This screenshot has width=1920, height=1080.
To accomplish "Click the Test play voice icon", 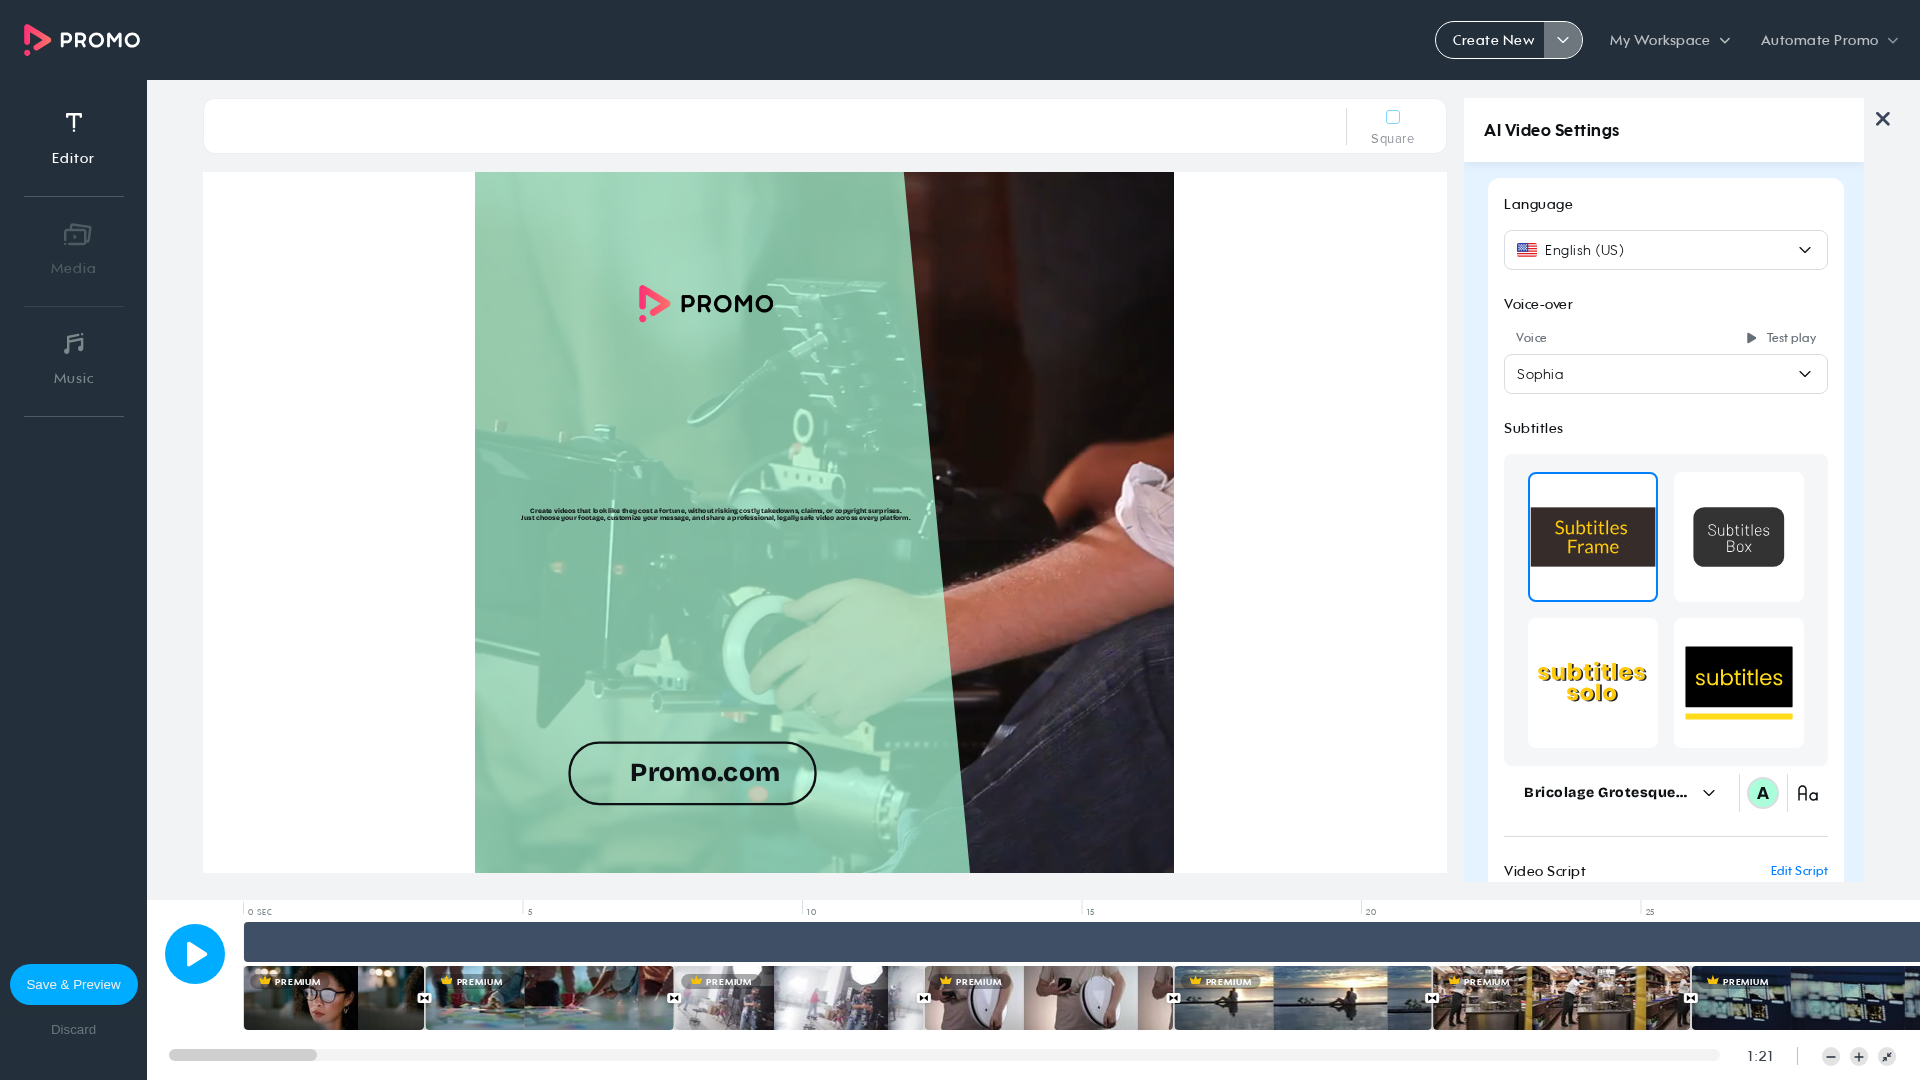I will 1752,338.
